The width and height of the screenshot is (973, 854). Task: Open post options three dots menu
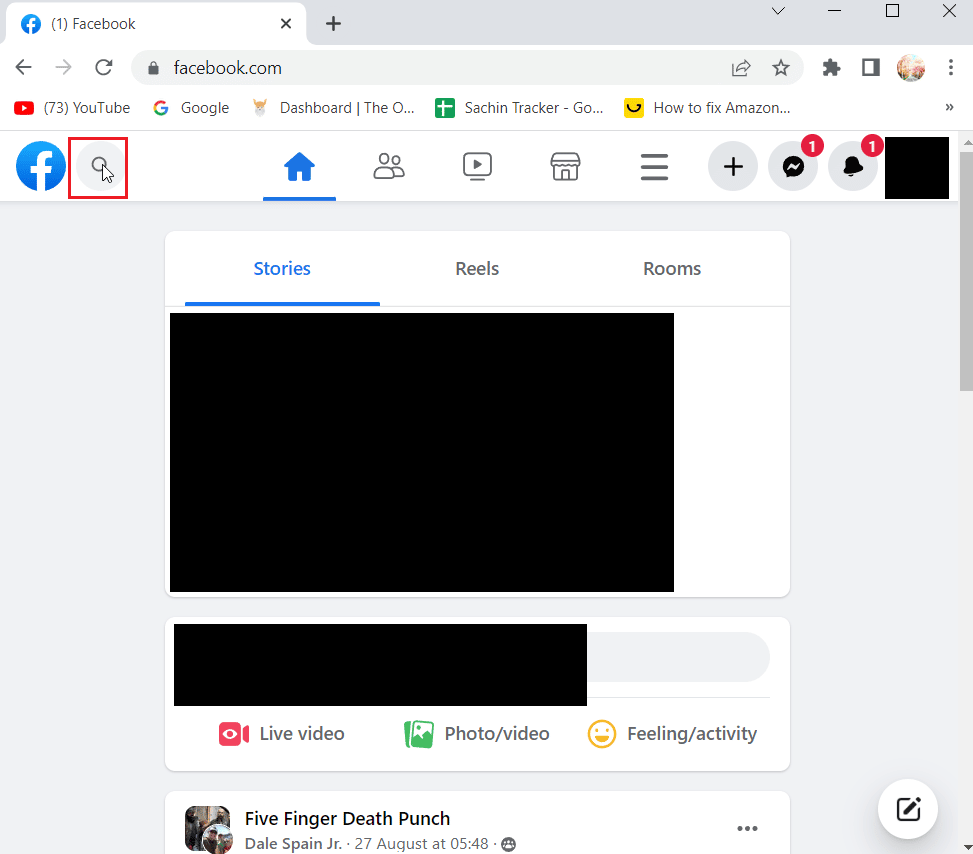[x=747, y=829]
